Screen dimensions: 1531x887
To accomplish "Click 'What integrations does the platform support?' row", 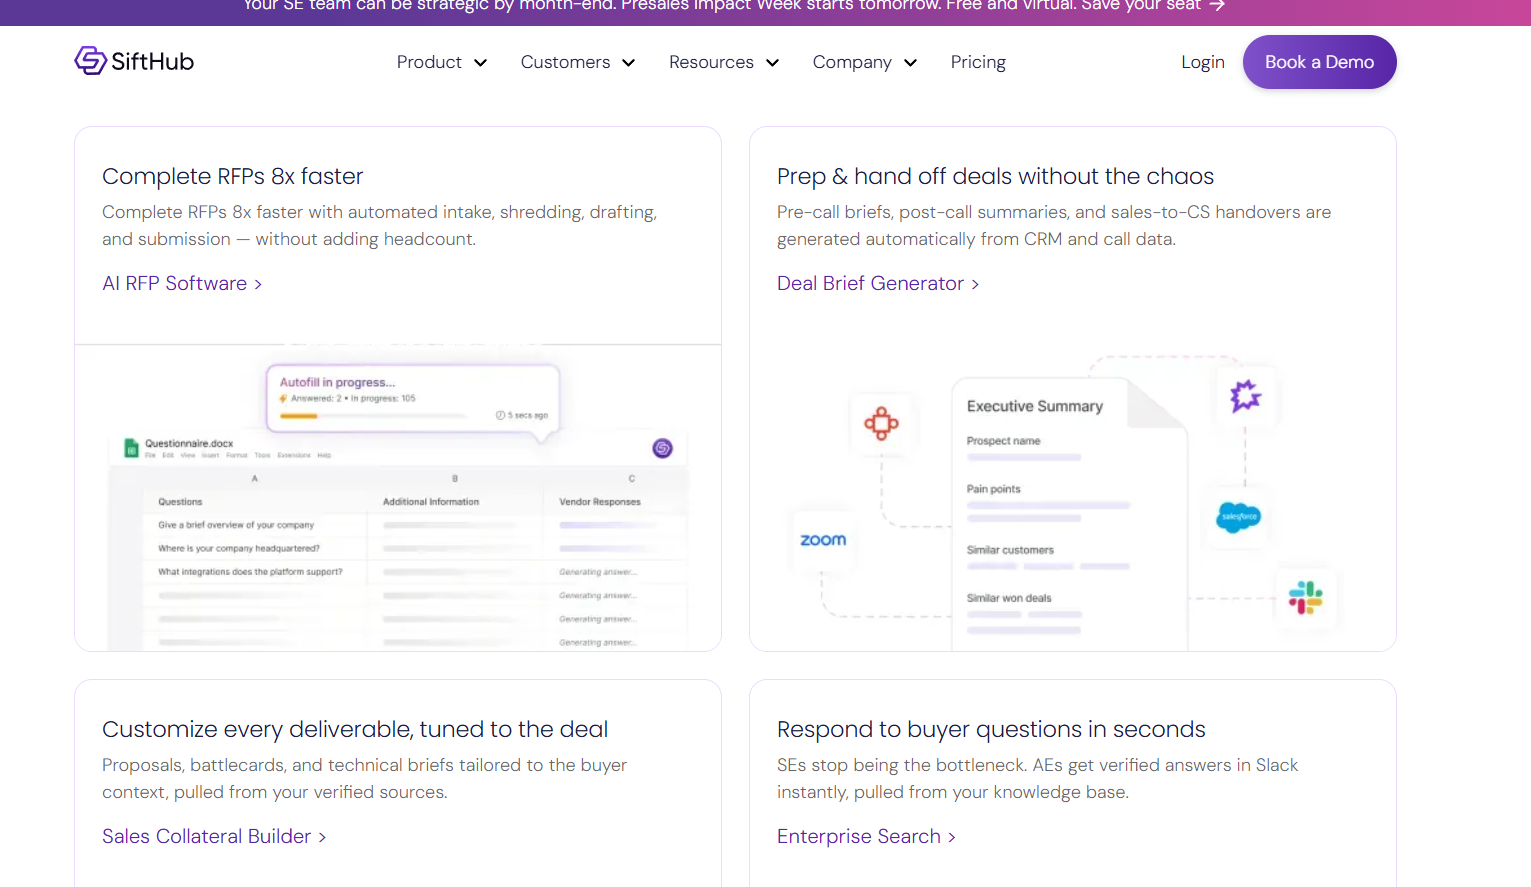I will pyautogui.click(x=250, y=572).
